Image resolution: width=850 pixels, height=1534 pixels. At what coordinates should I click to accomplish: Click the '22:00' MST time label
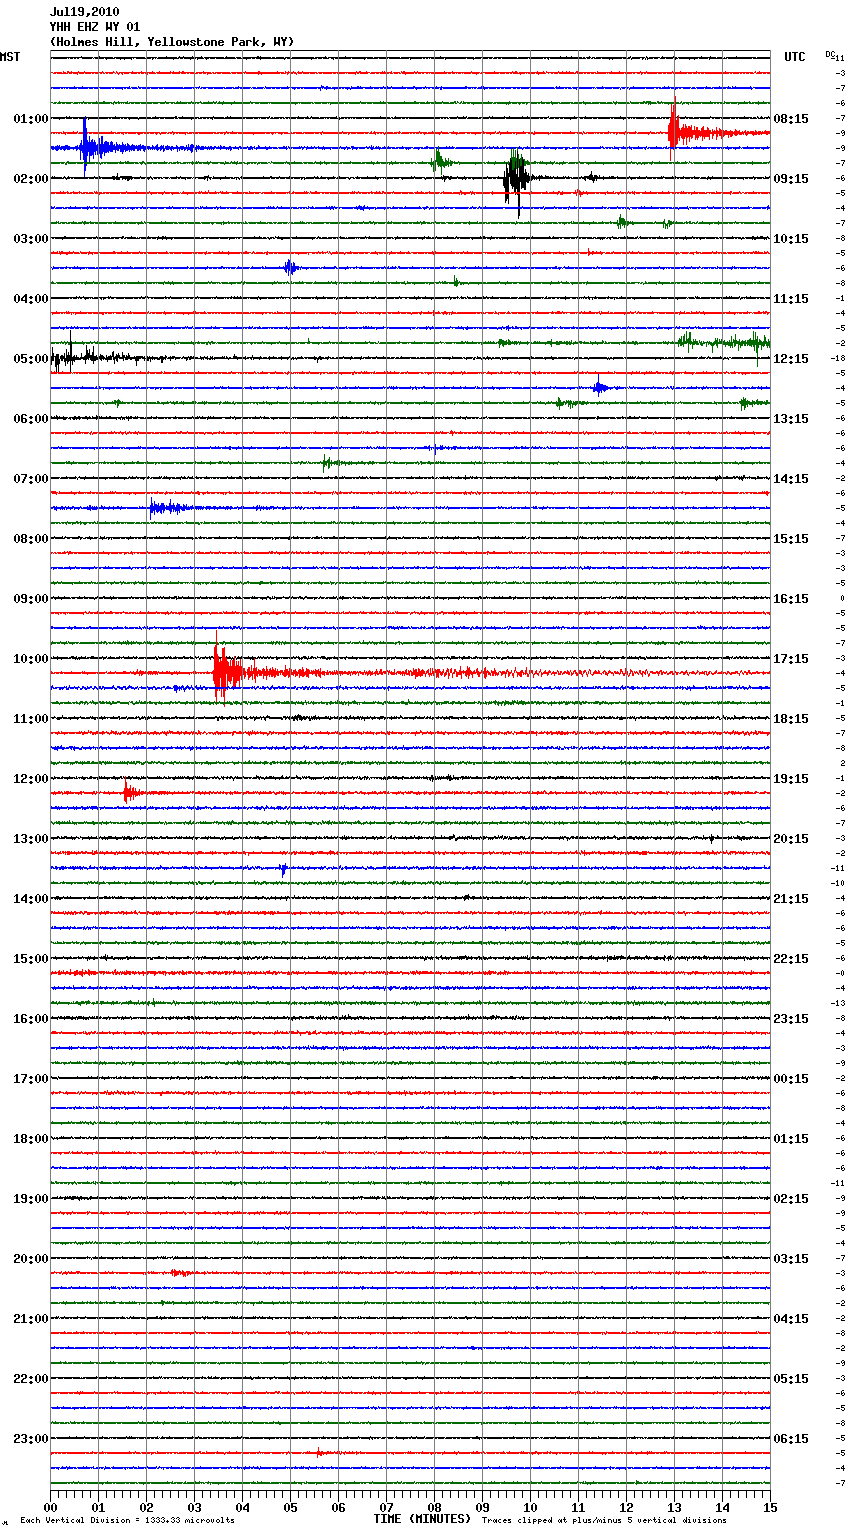(31, 1379)
